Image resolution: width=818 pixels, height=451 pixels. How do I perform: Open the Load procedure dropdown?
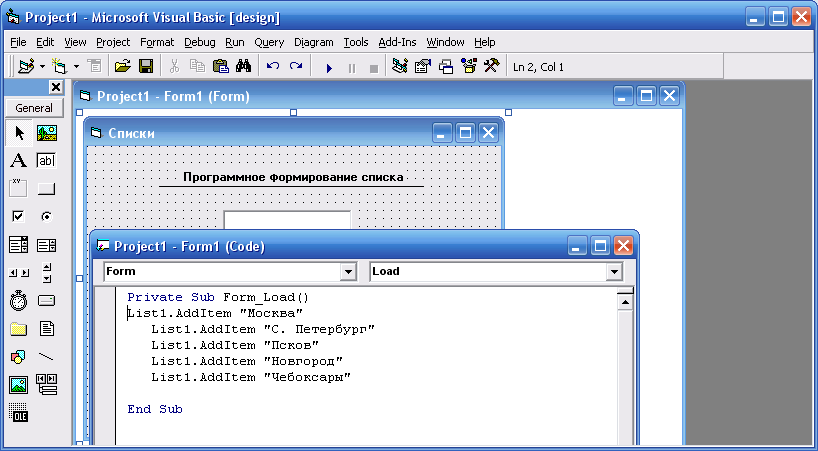614,272
